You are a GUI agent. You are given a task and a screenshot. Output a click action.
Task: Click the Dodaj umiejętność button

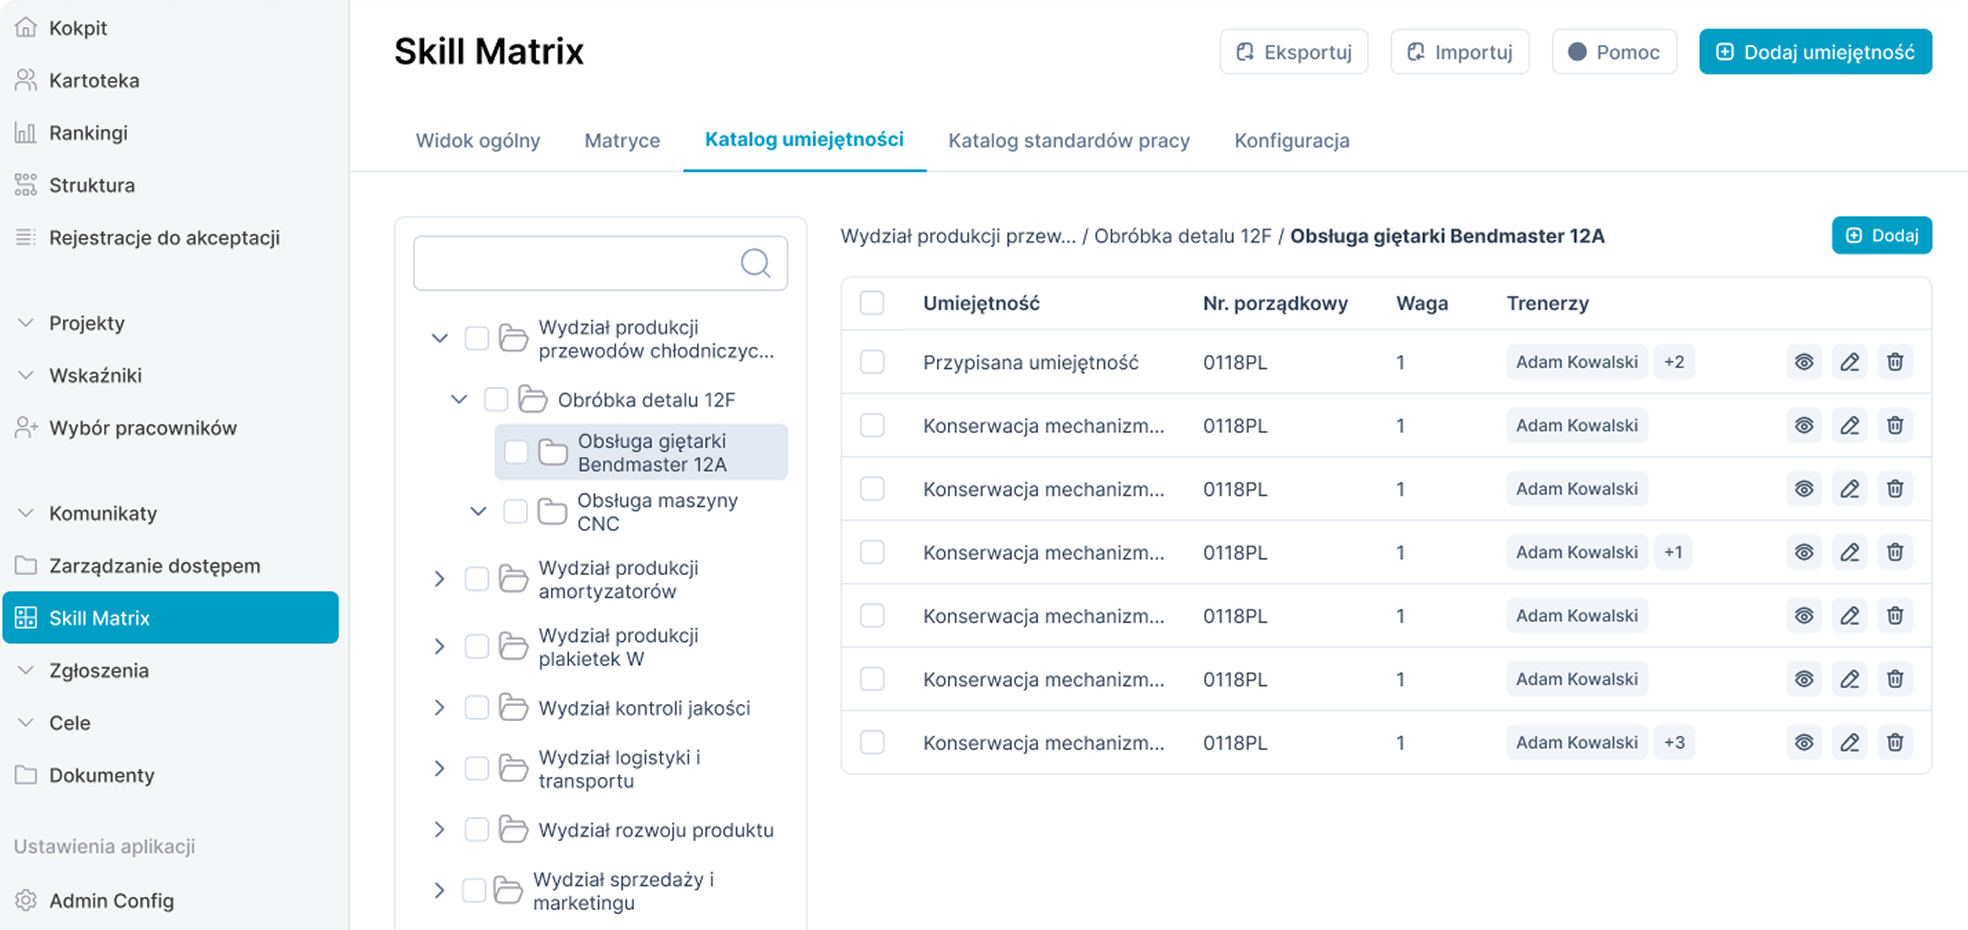click(x=1814, y=52)
